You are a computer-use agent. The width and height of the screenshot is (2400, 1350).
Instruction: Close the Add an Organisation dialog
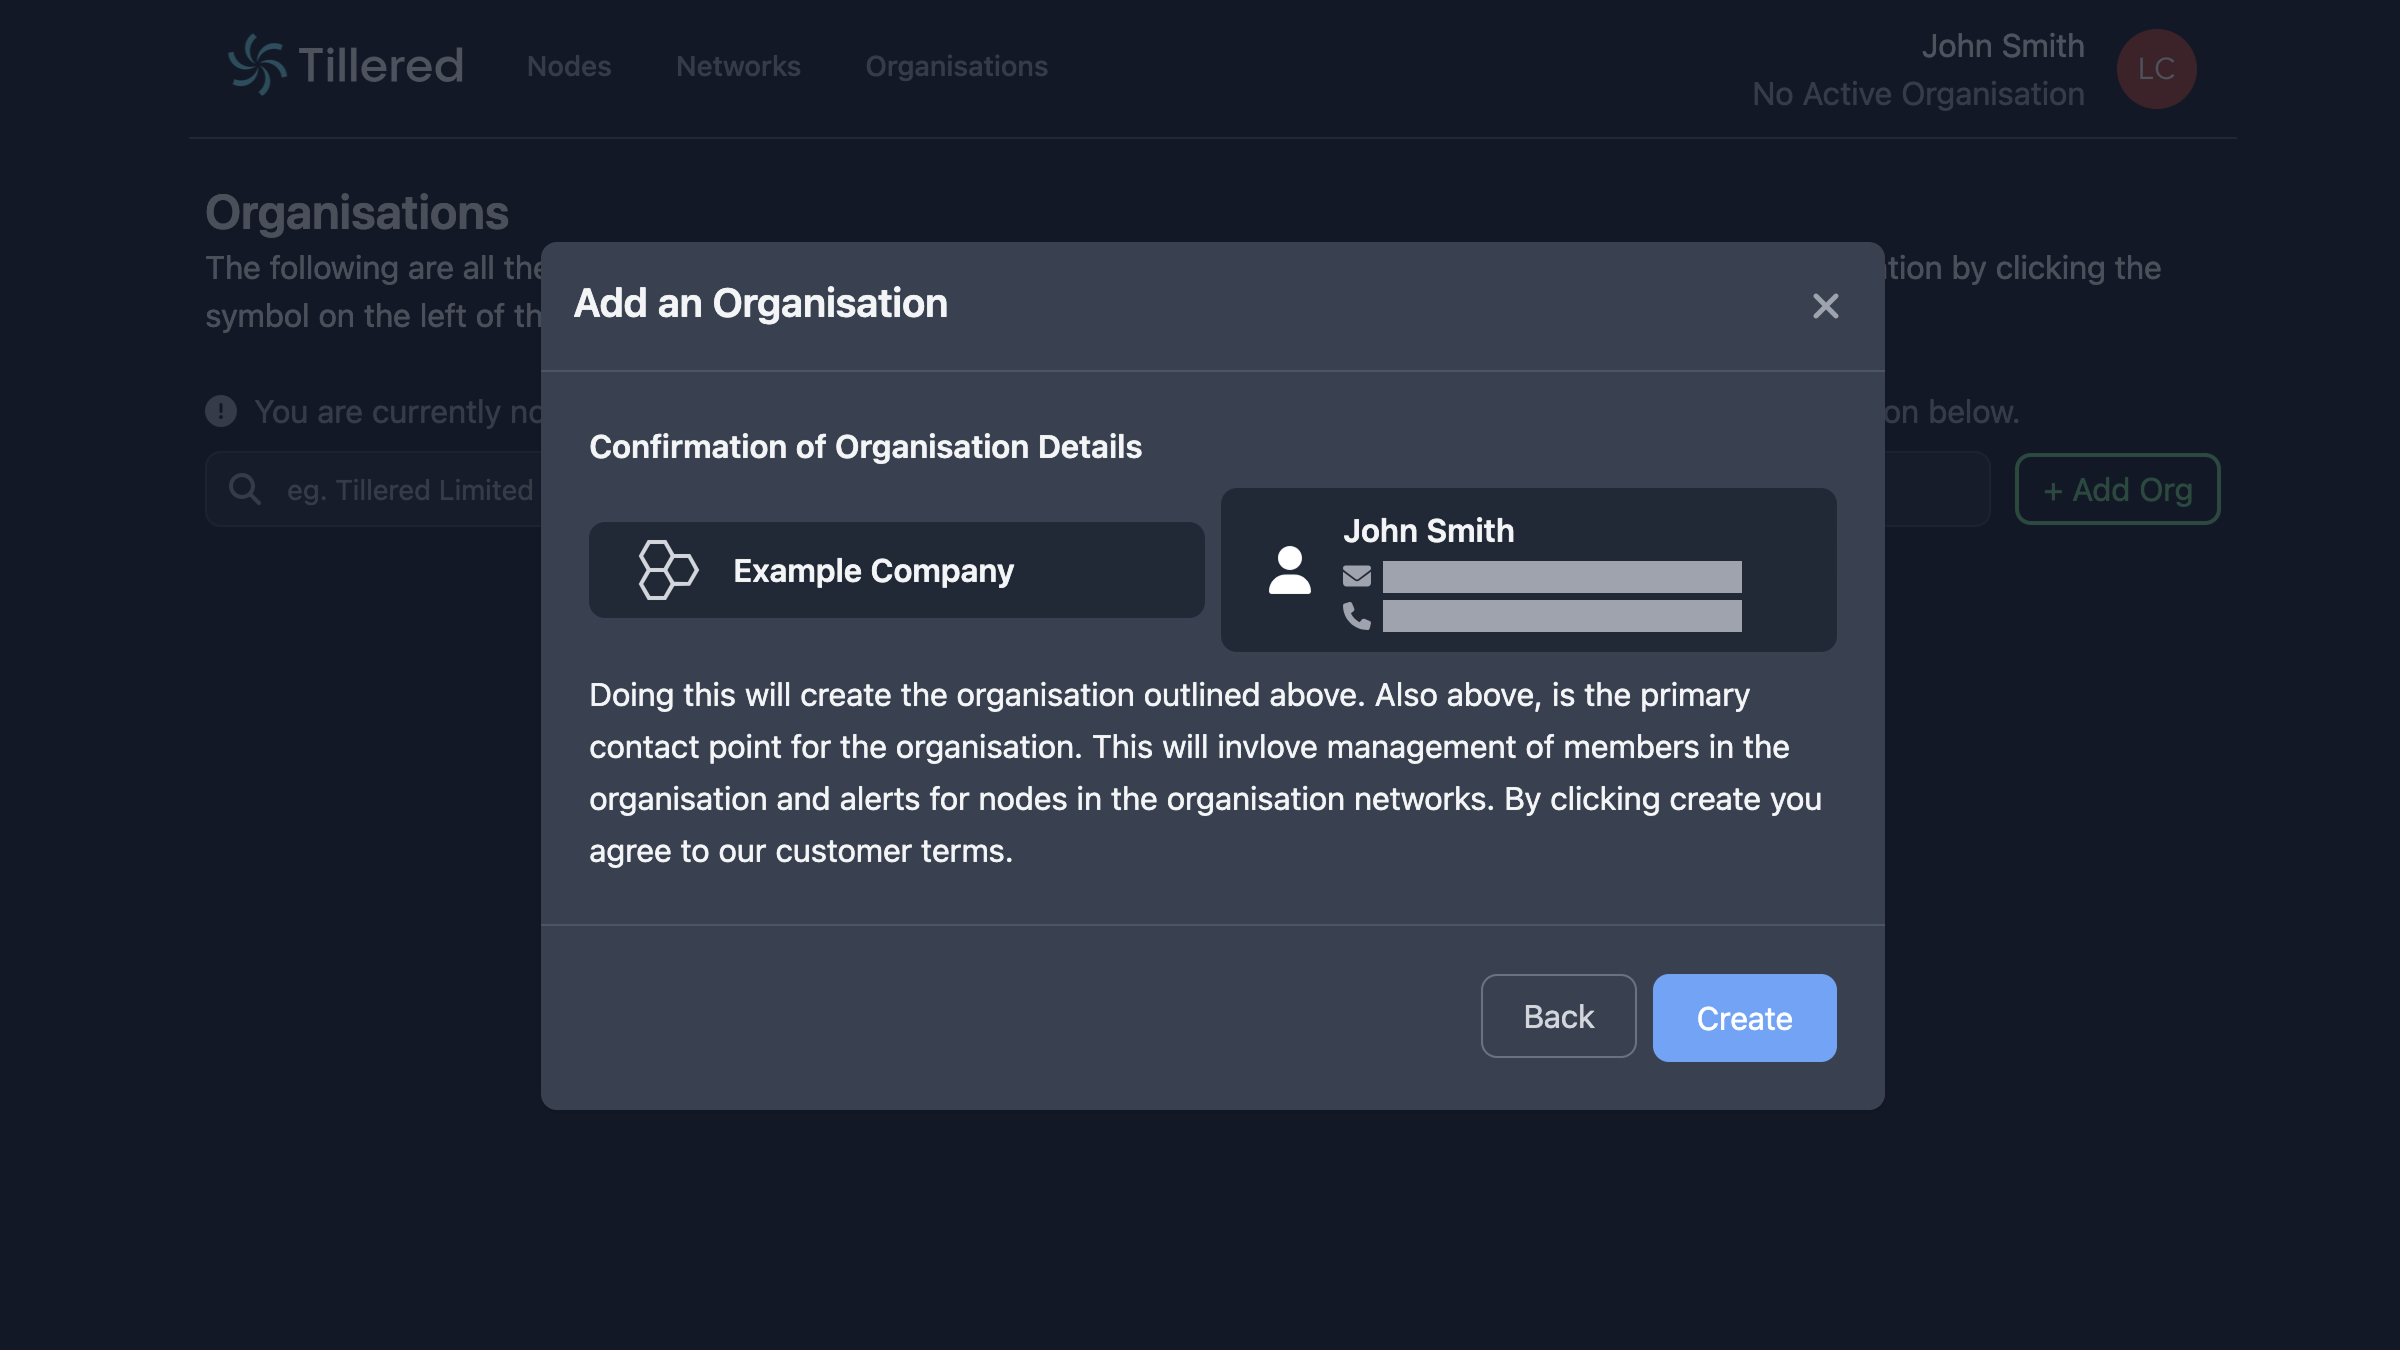(x=1825, y=306)
